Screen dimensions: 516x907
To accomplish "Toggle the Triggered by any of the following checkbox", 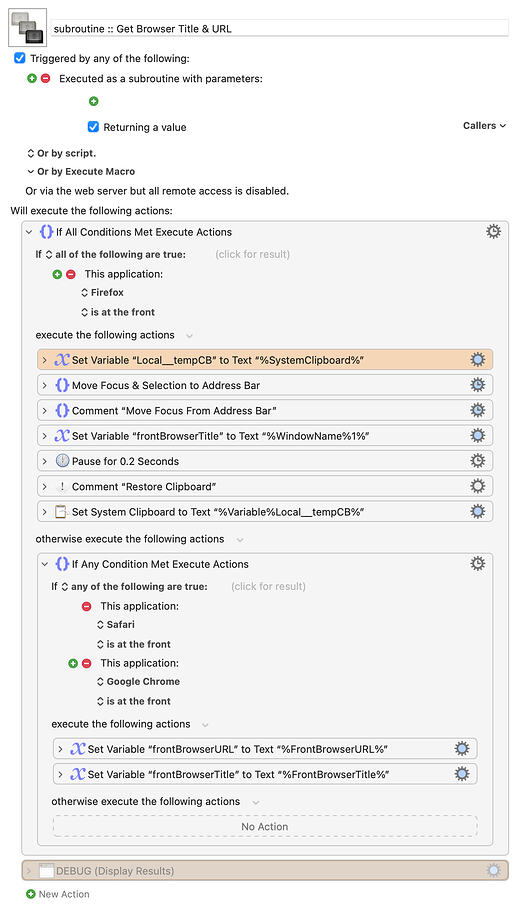I will [20, 58].
